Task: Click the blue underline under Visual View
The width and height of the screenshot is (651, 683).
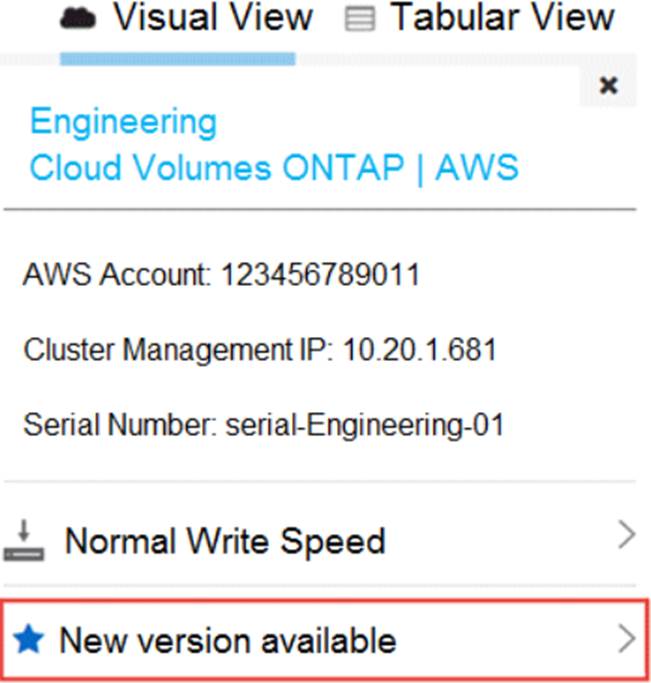Action: coord(177,60)
